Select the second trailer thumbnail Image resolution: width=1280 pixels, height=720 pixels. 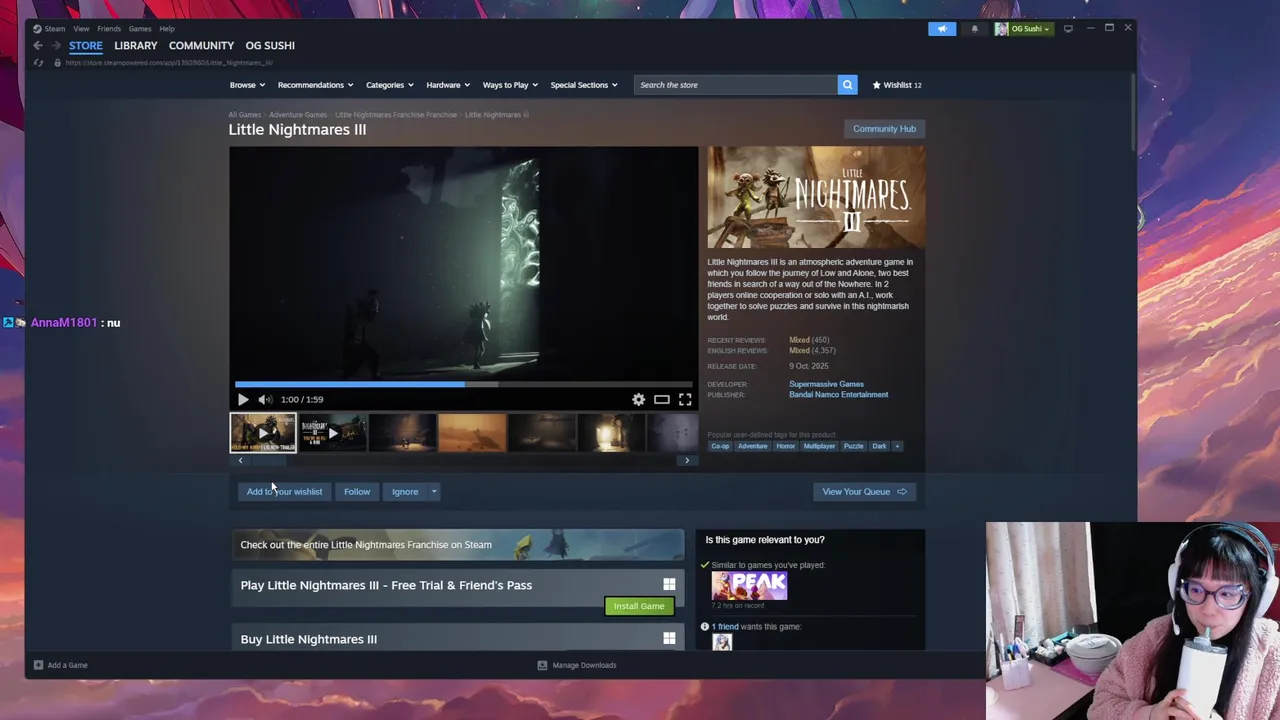point(332,433)
